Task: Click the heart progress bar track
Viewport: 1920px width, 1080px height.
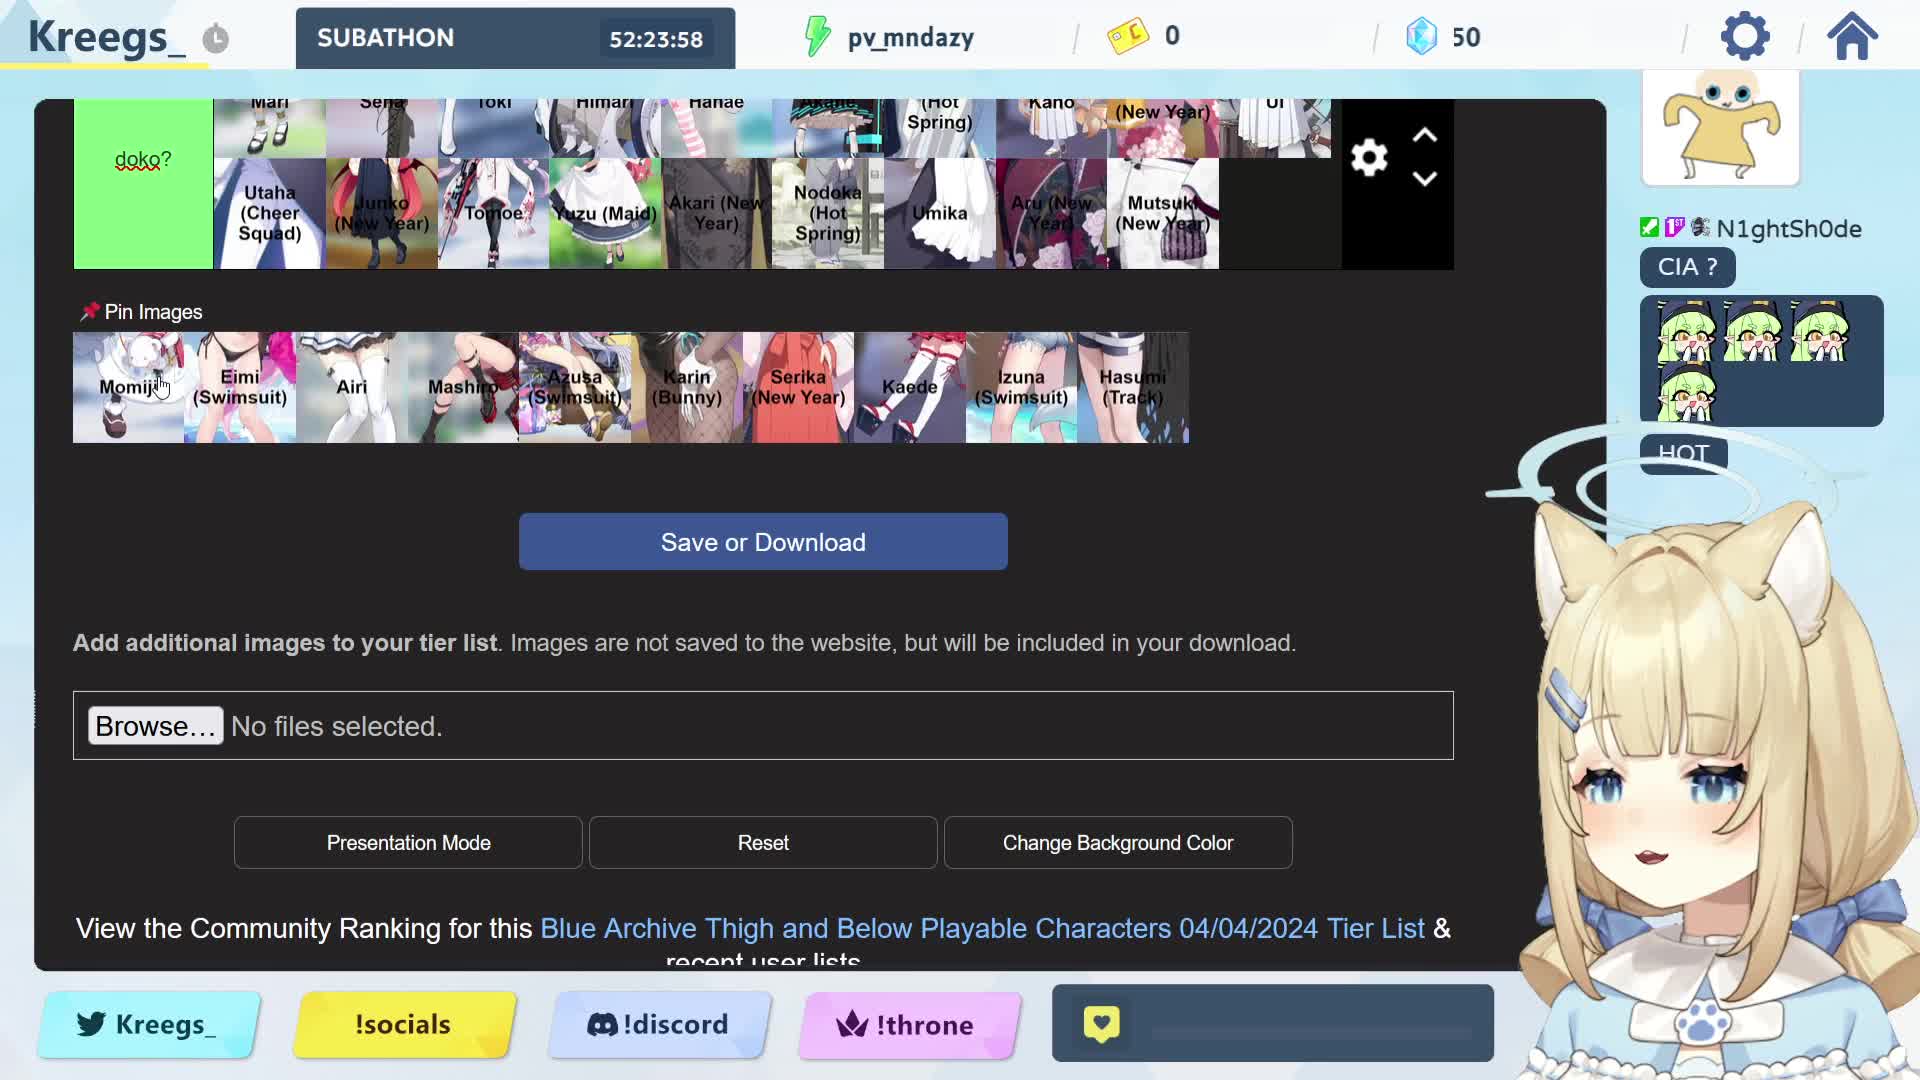Action: point(1311,1033)
